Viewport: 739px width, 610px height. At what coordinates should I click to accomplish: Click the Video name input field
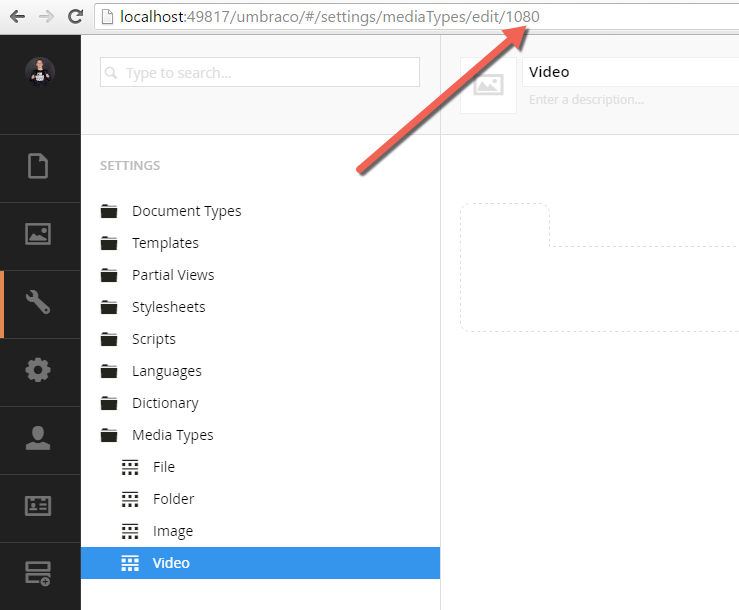(x=630, y=72)
